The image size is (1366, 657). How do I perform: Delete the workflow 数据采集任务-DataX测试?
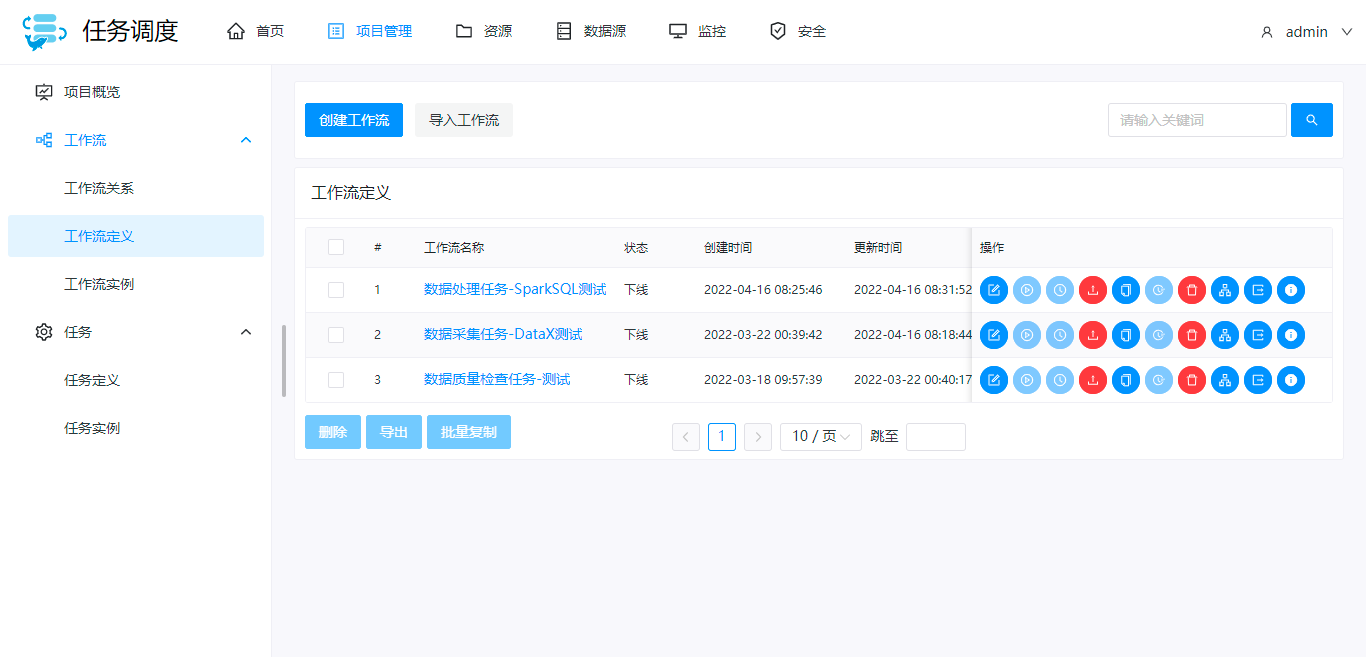coord(1191,335)
